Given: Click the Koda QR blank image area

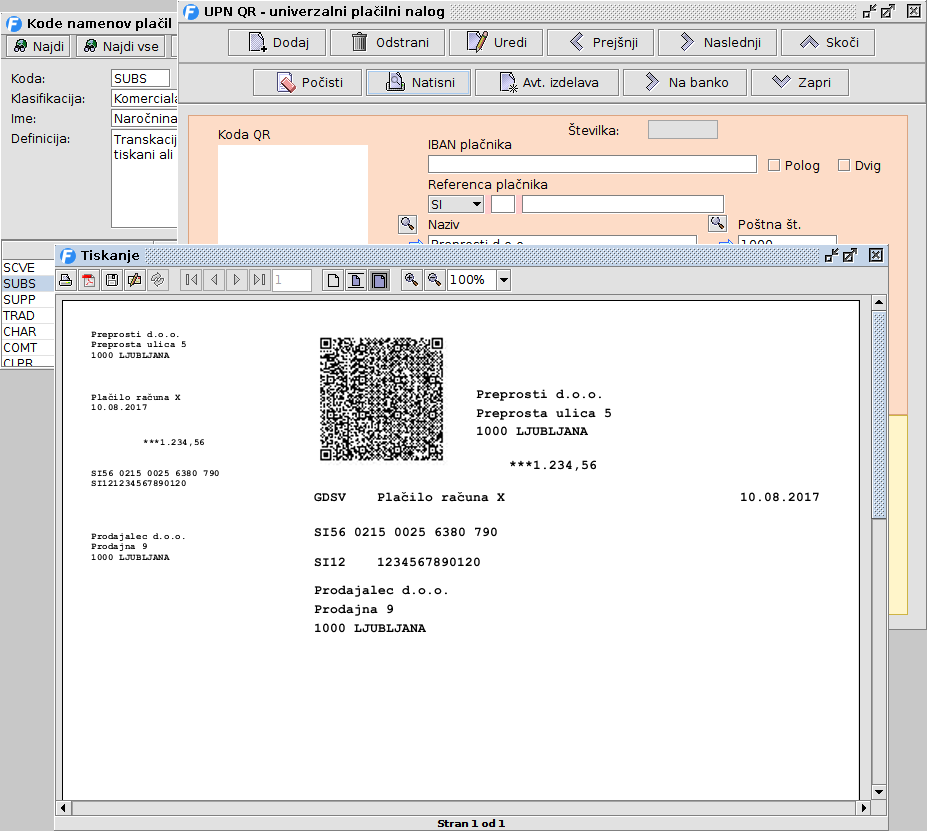Looking at the screenshot, I should [x=293, y=194].
